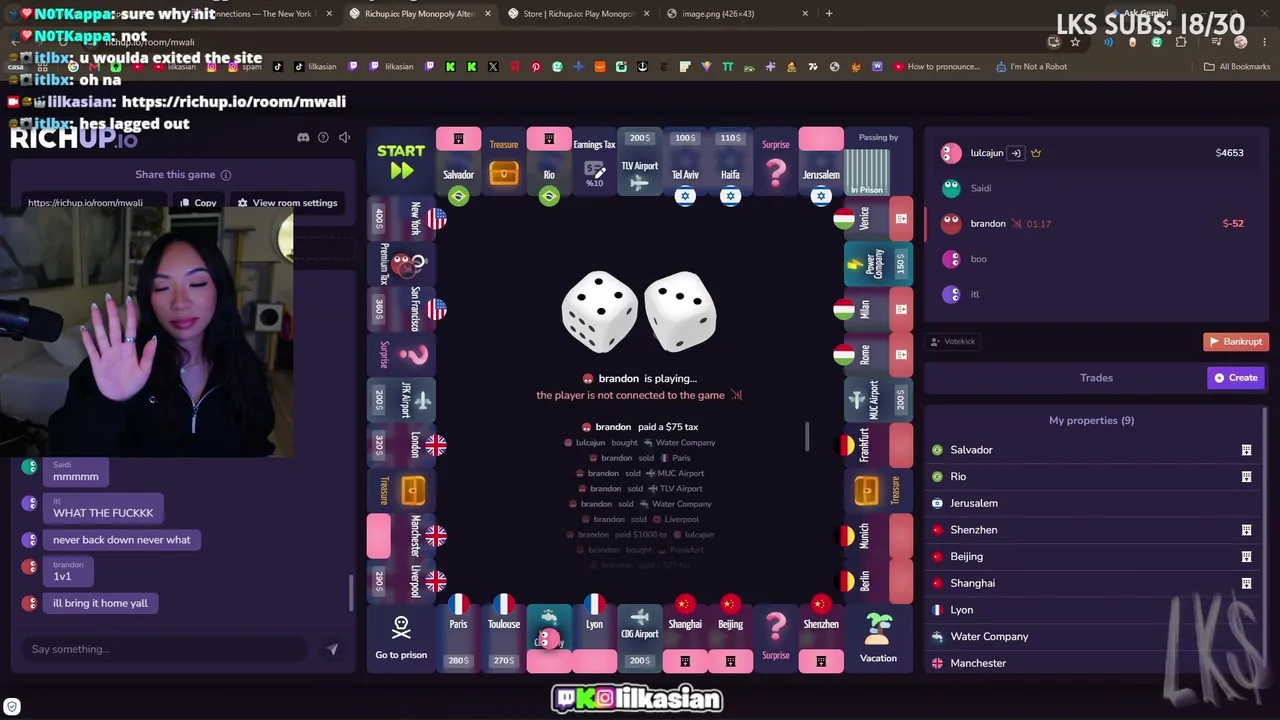Open the All Bookmarks folder
The width and height of the screenshot is (1280, 720).
[1237, 67]
